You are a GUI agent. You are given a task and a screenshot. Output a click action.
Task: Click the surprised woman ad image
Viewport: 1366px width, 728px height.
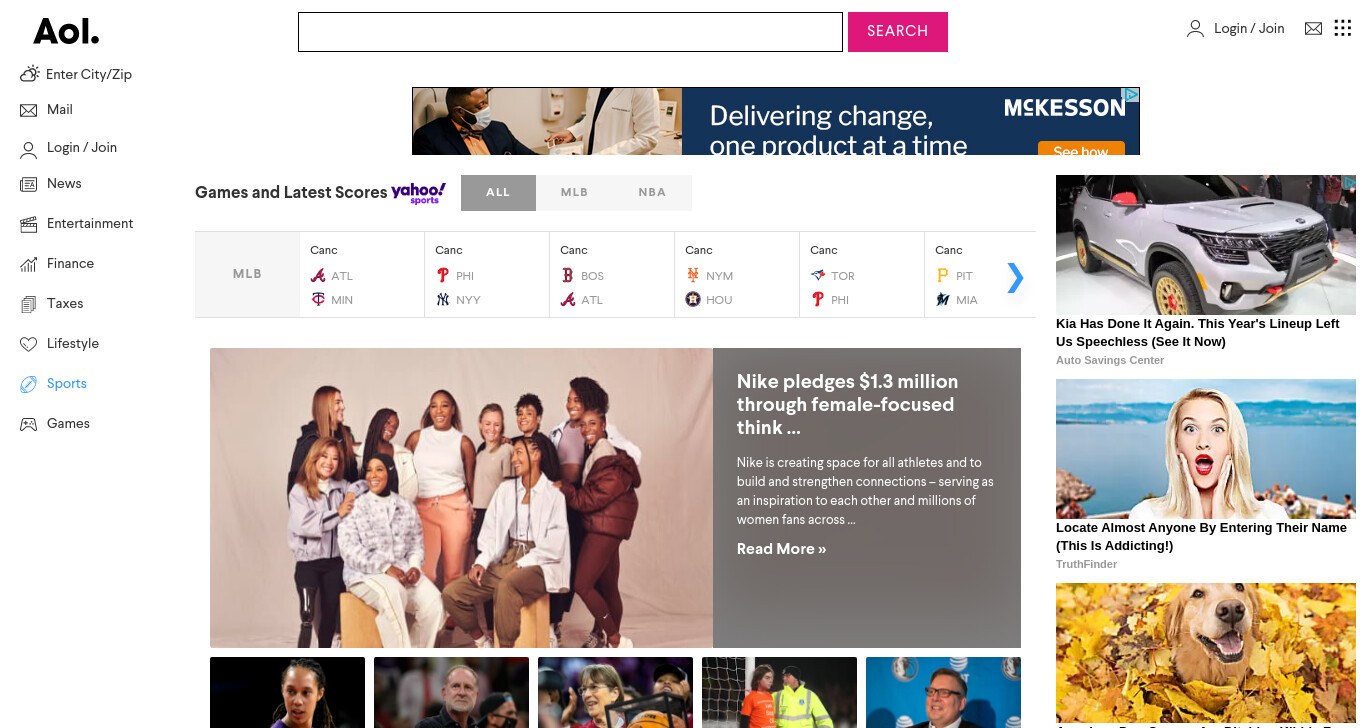coord(1206,449)
